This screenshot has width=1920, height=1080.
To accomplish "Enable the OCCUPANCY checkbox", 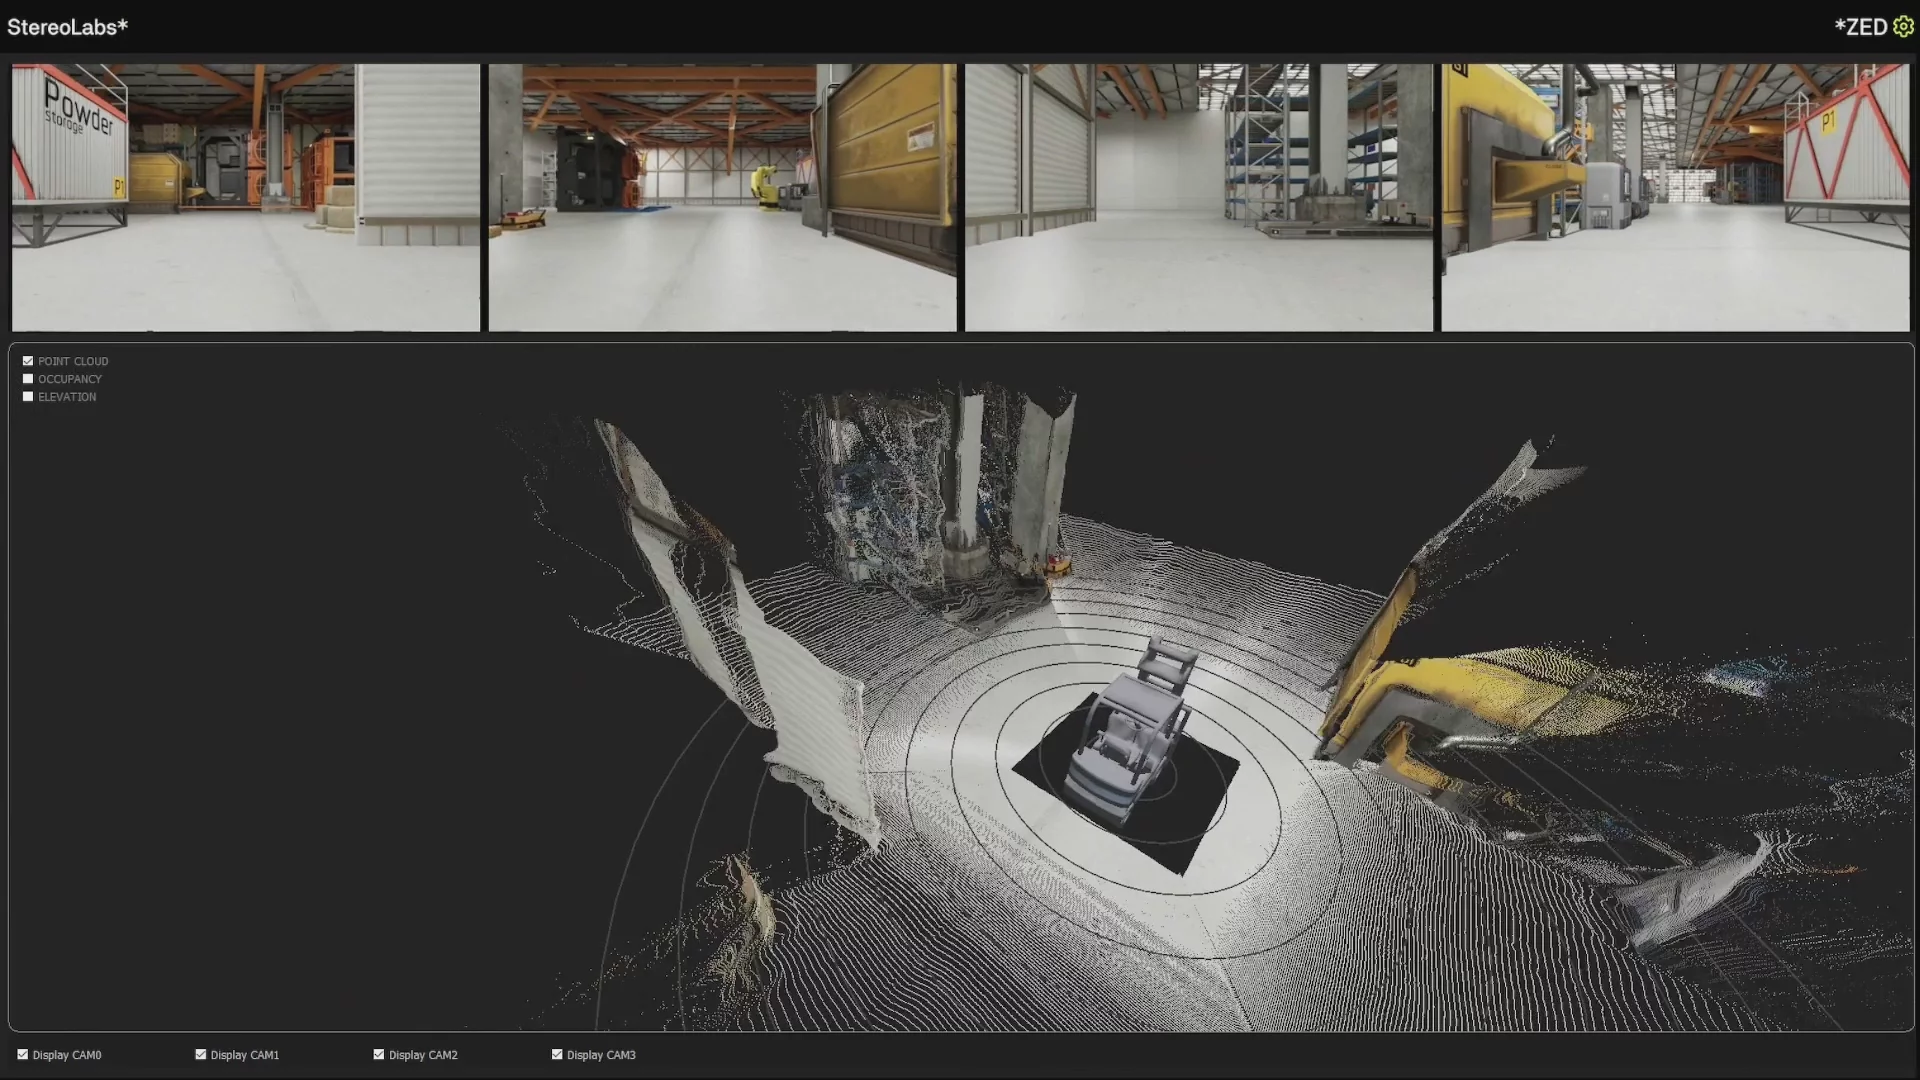I will (28, 379).
